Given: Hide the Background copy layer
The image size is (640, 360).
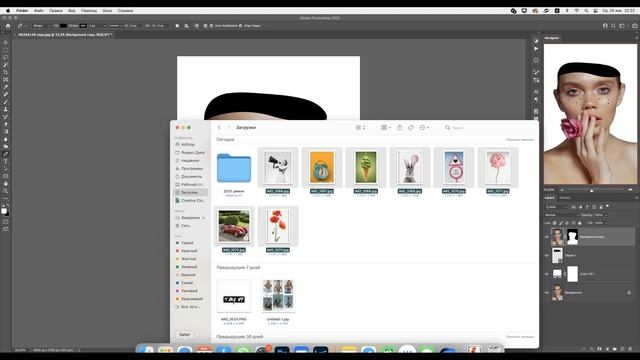Looking at the screenshot, I should pos(547,237).
